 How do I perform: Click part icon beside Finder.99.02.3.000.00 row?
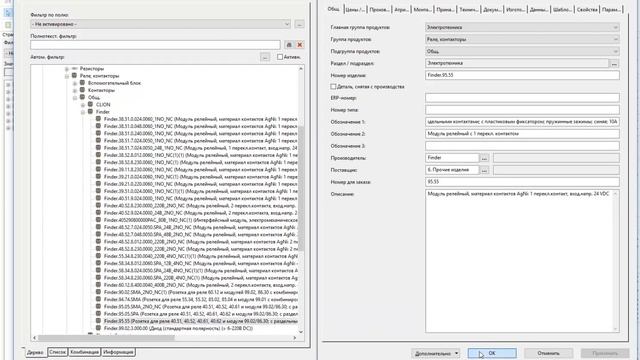pos(98,328)
